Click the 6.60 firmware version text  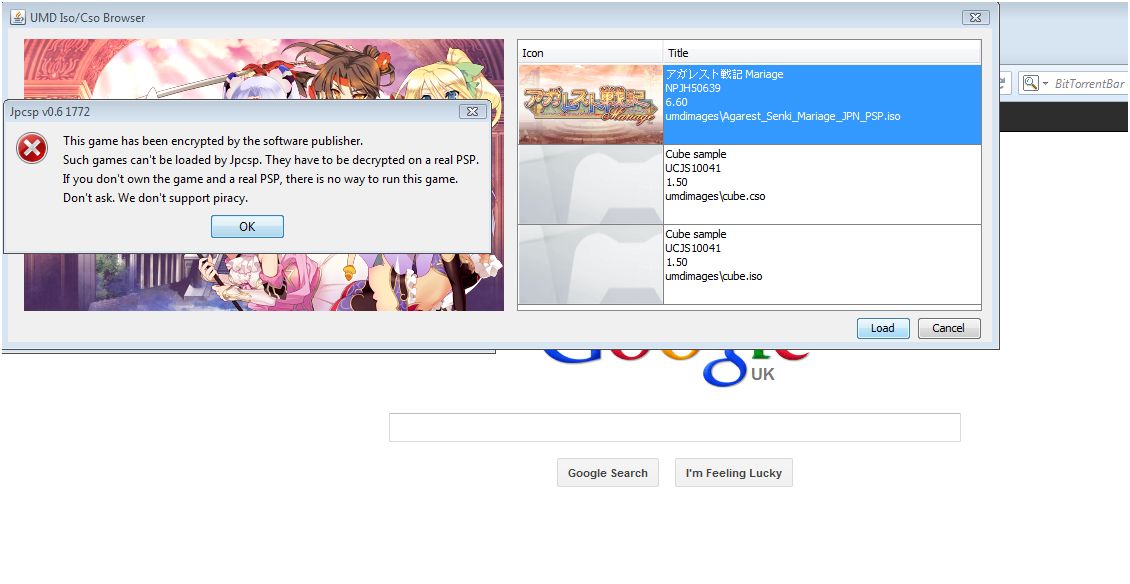(x=676, y=102)
